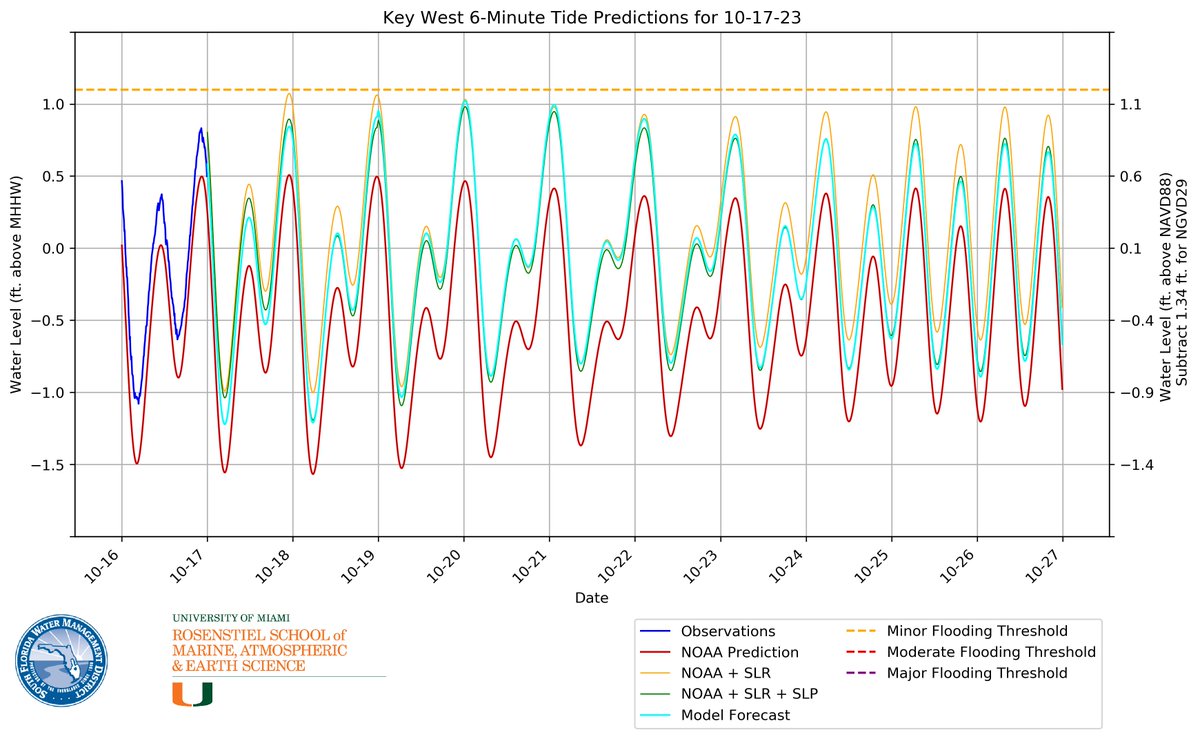
Task: Select the Model Forecast cyan line marker
Action: pos(654,715)
